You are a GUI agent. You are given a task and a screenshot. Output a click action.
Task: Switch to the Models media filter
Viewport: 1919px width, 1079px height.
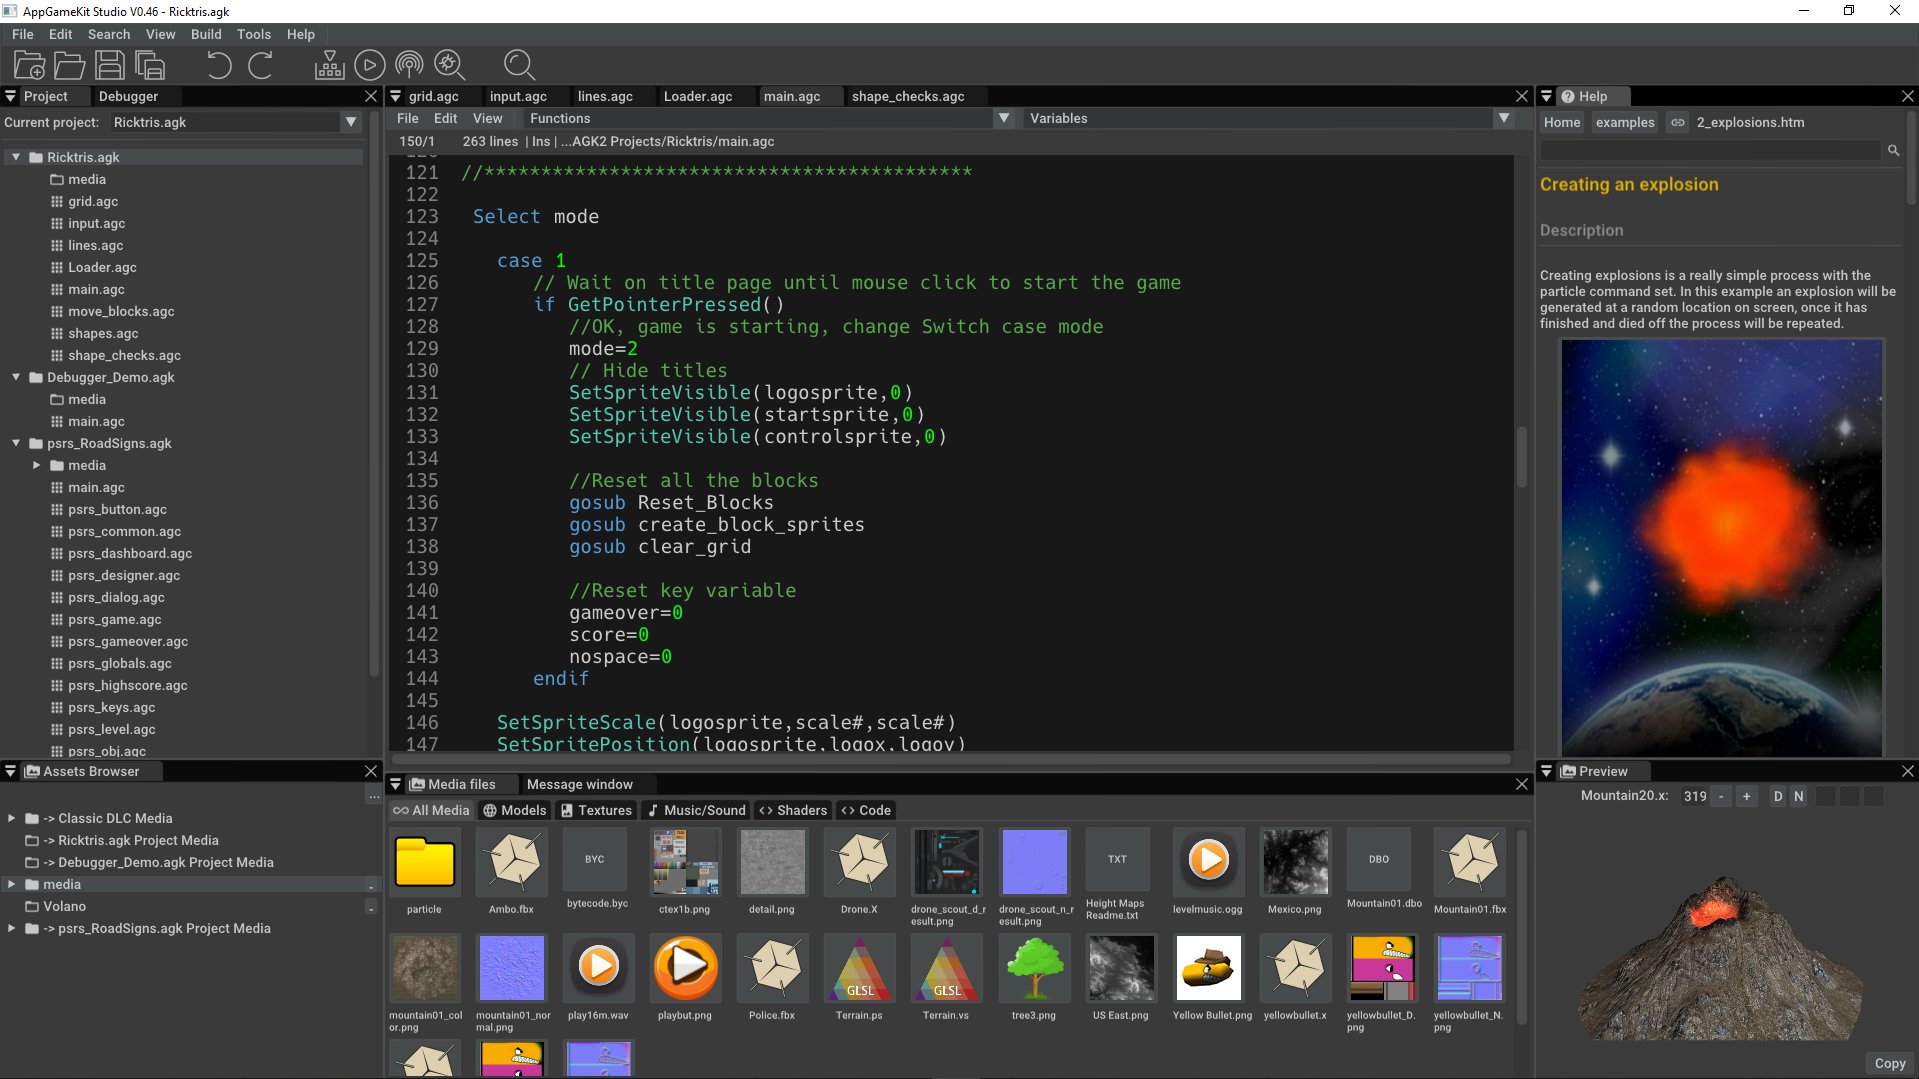tap(514, 810)
